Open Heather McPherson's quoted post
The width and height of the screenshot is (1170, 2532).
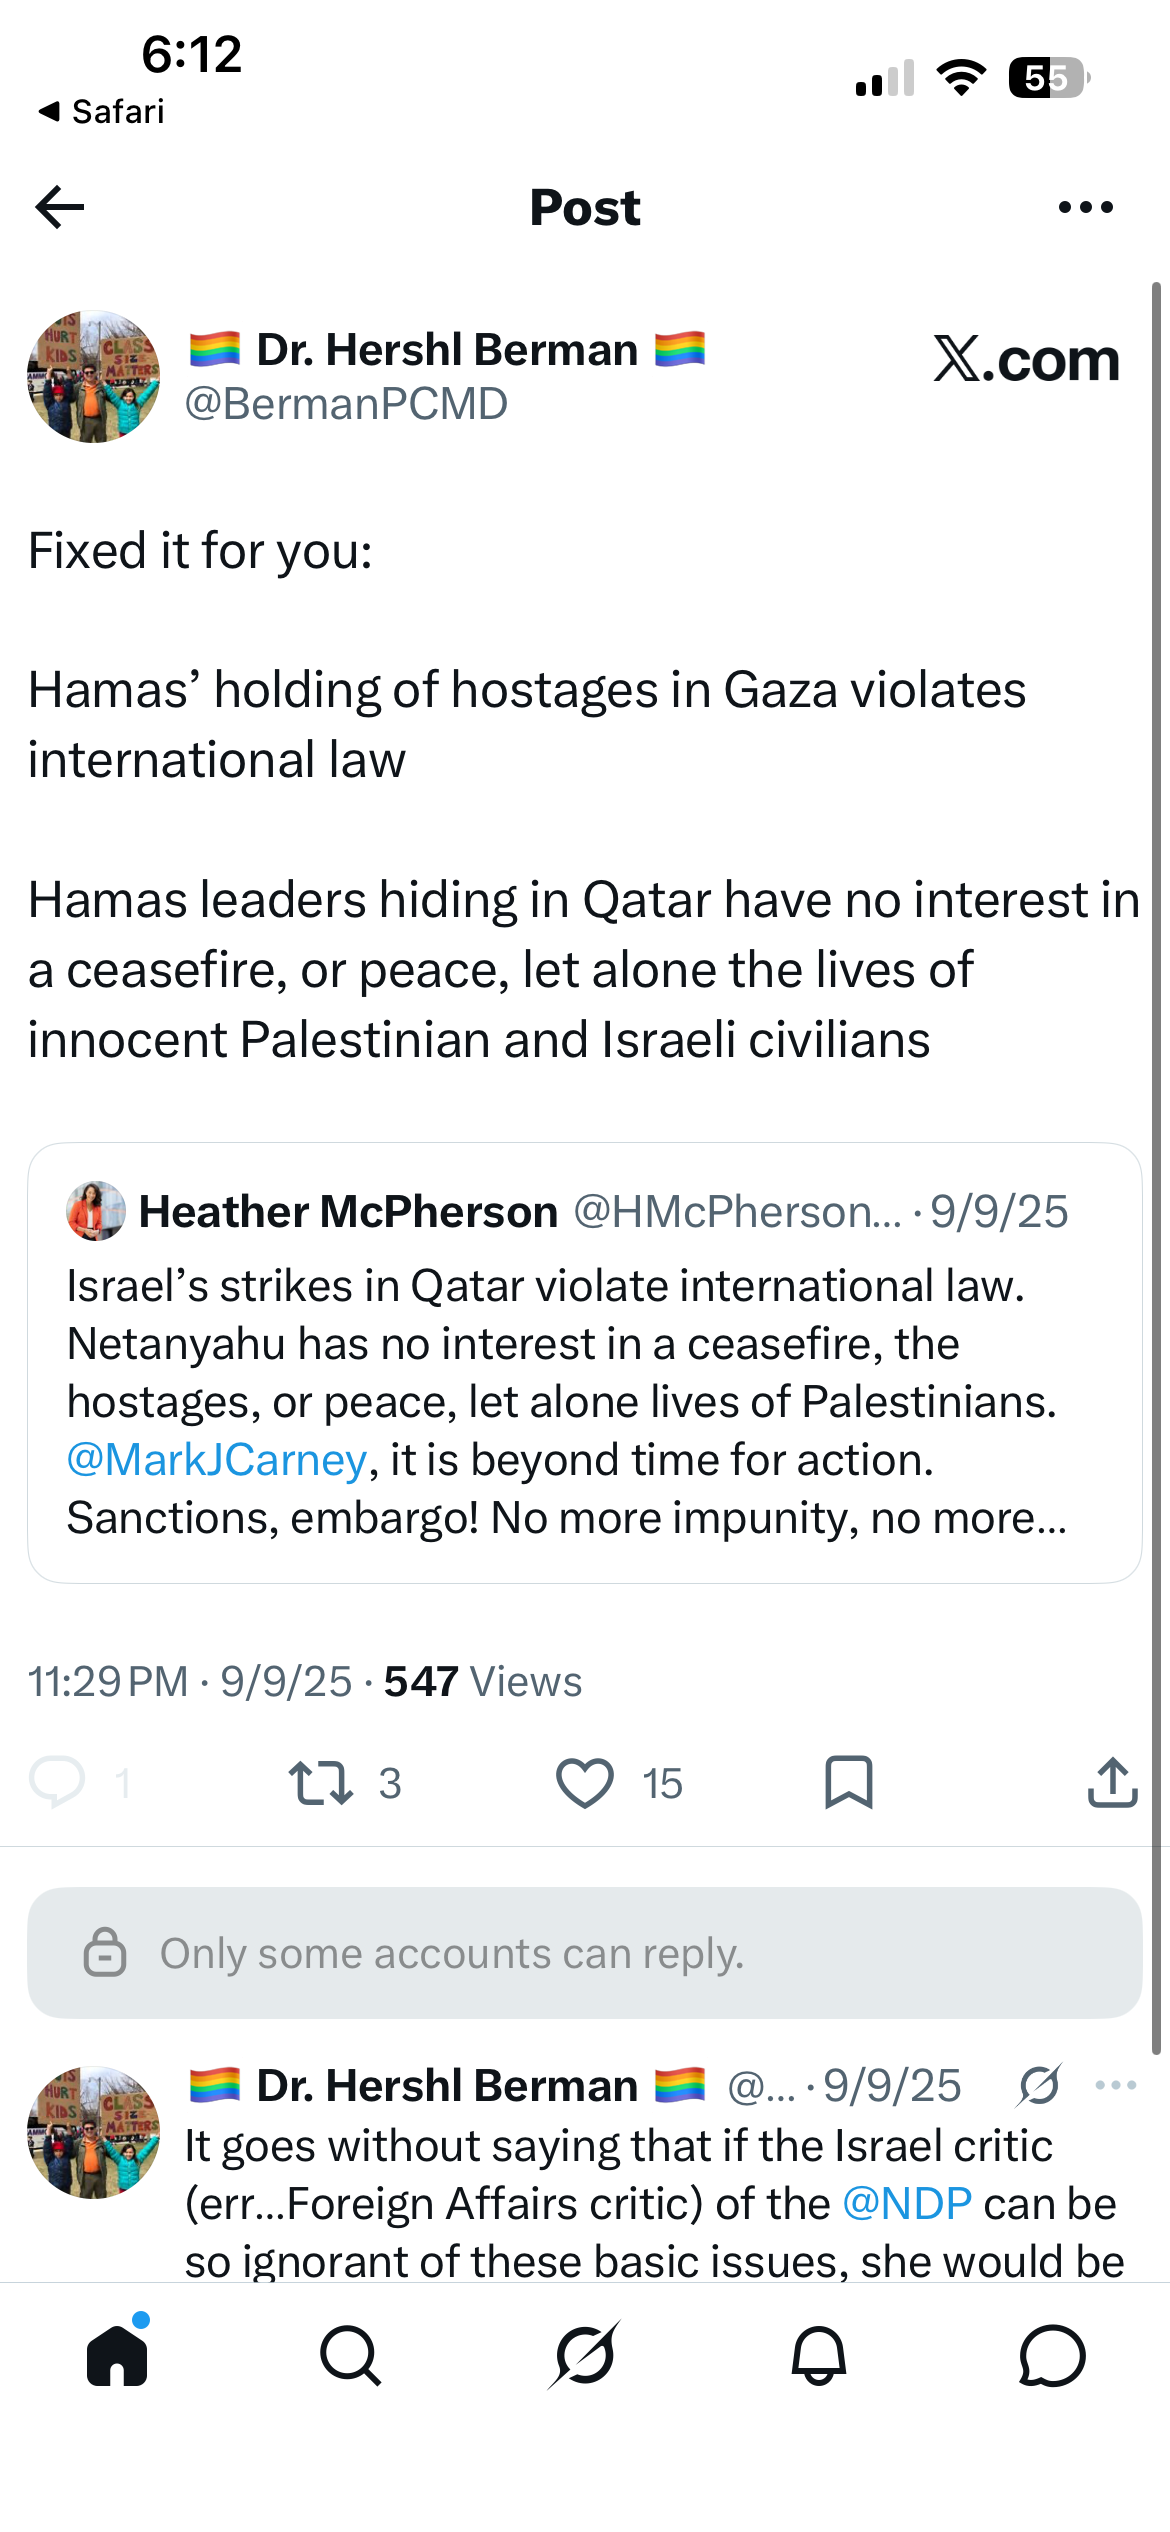[585, 1363]
